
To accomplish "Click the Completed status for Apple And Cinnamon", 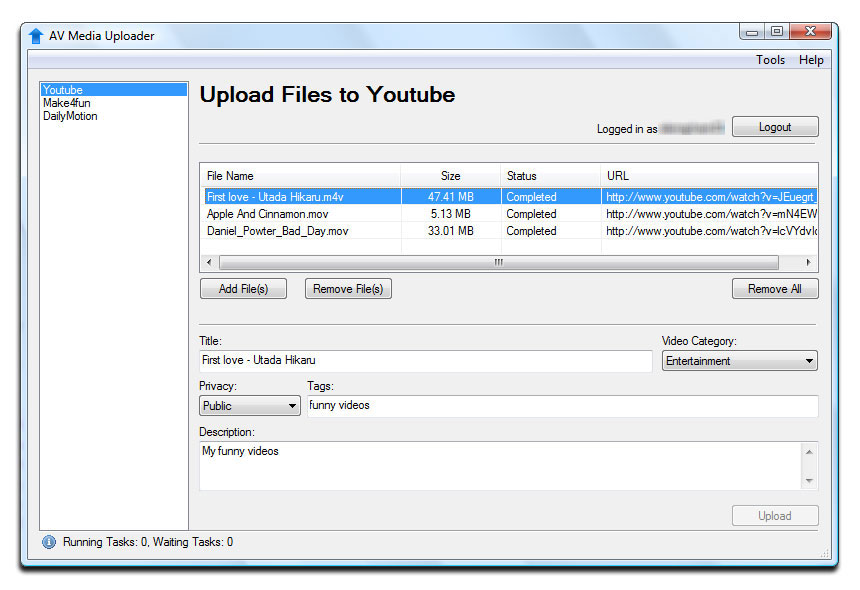I will [531, 214].
